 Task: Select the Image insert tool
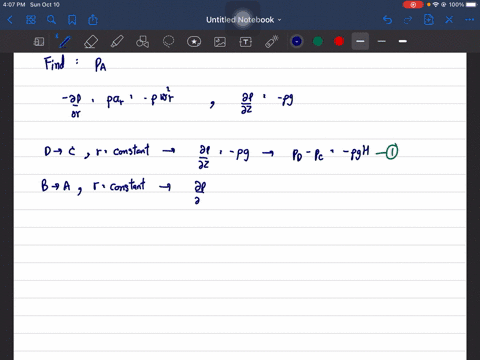point(220,42)
